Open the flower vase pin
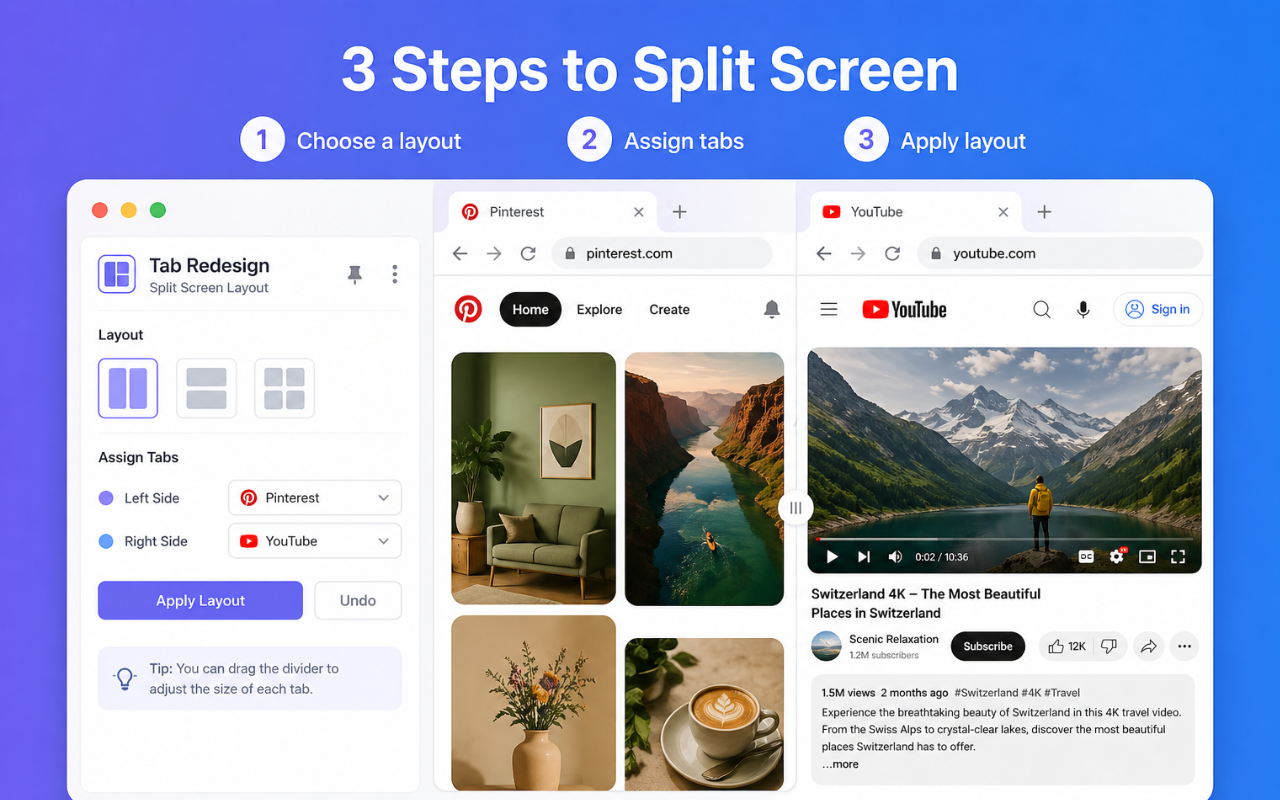 (533, 703)
